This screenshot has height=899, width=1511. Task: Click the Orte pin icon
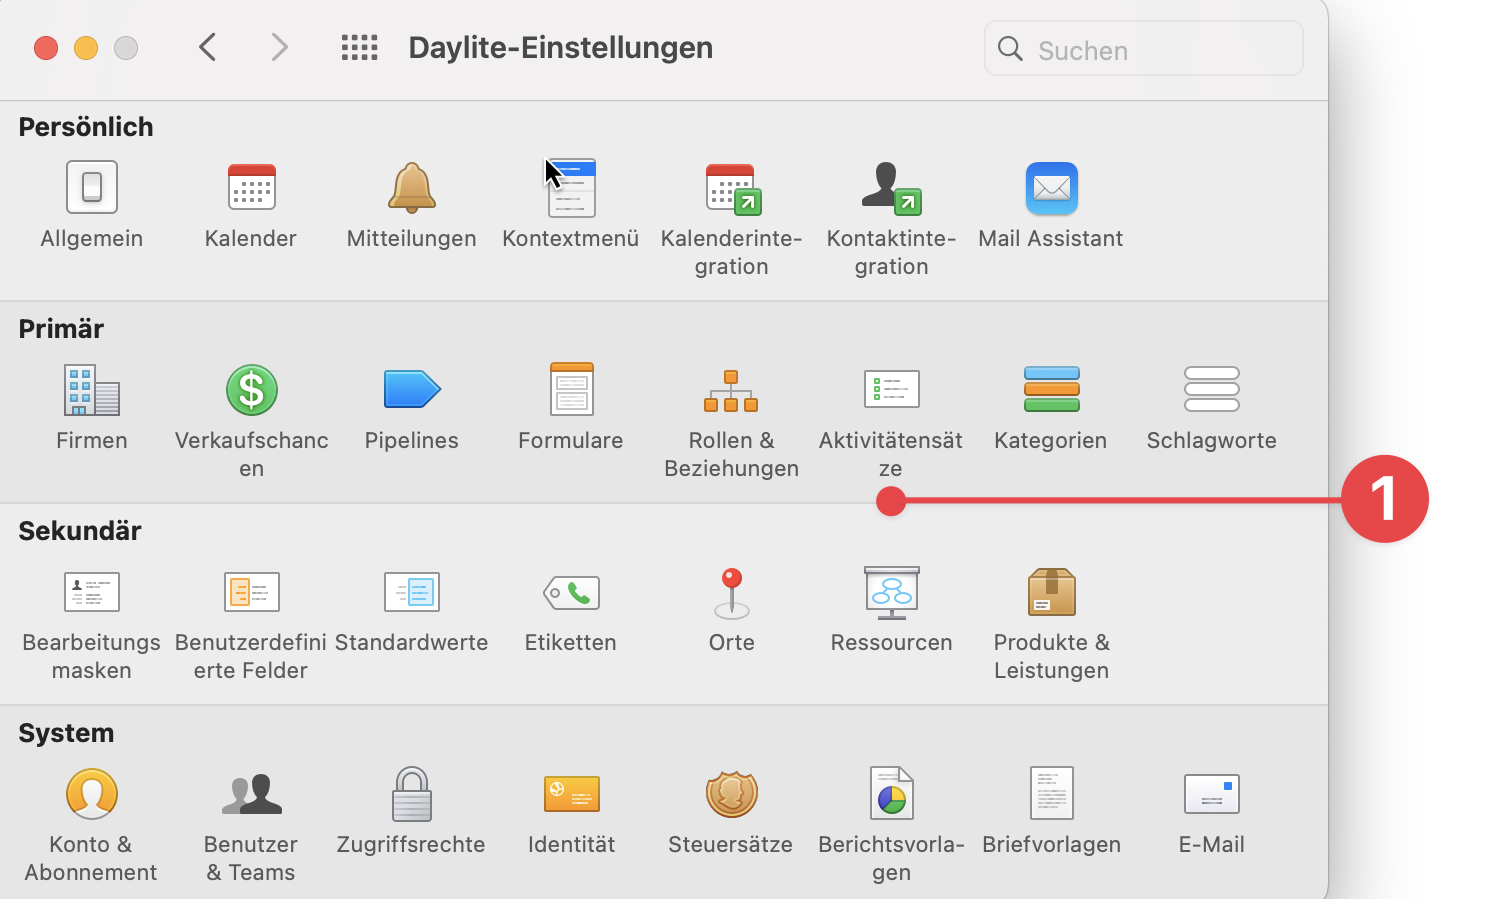tap(731, 592)
